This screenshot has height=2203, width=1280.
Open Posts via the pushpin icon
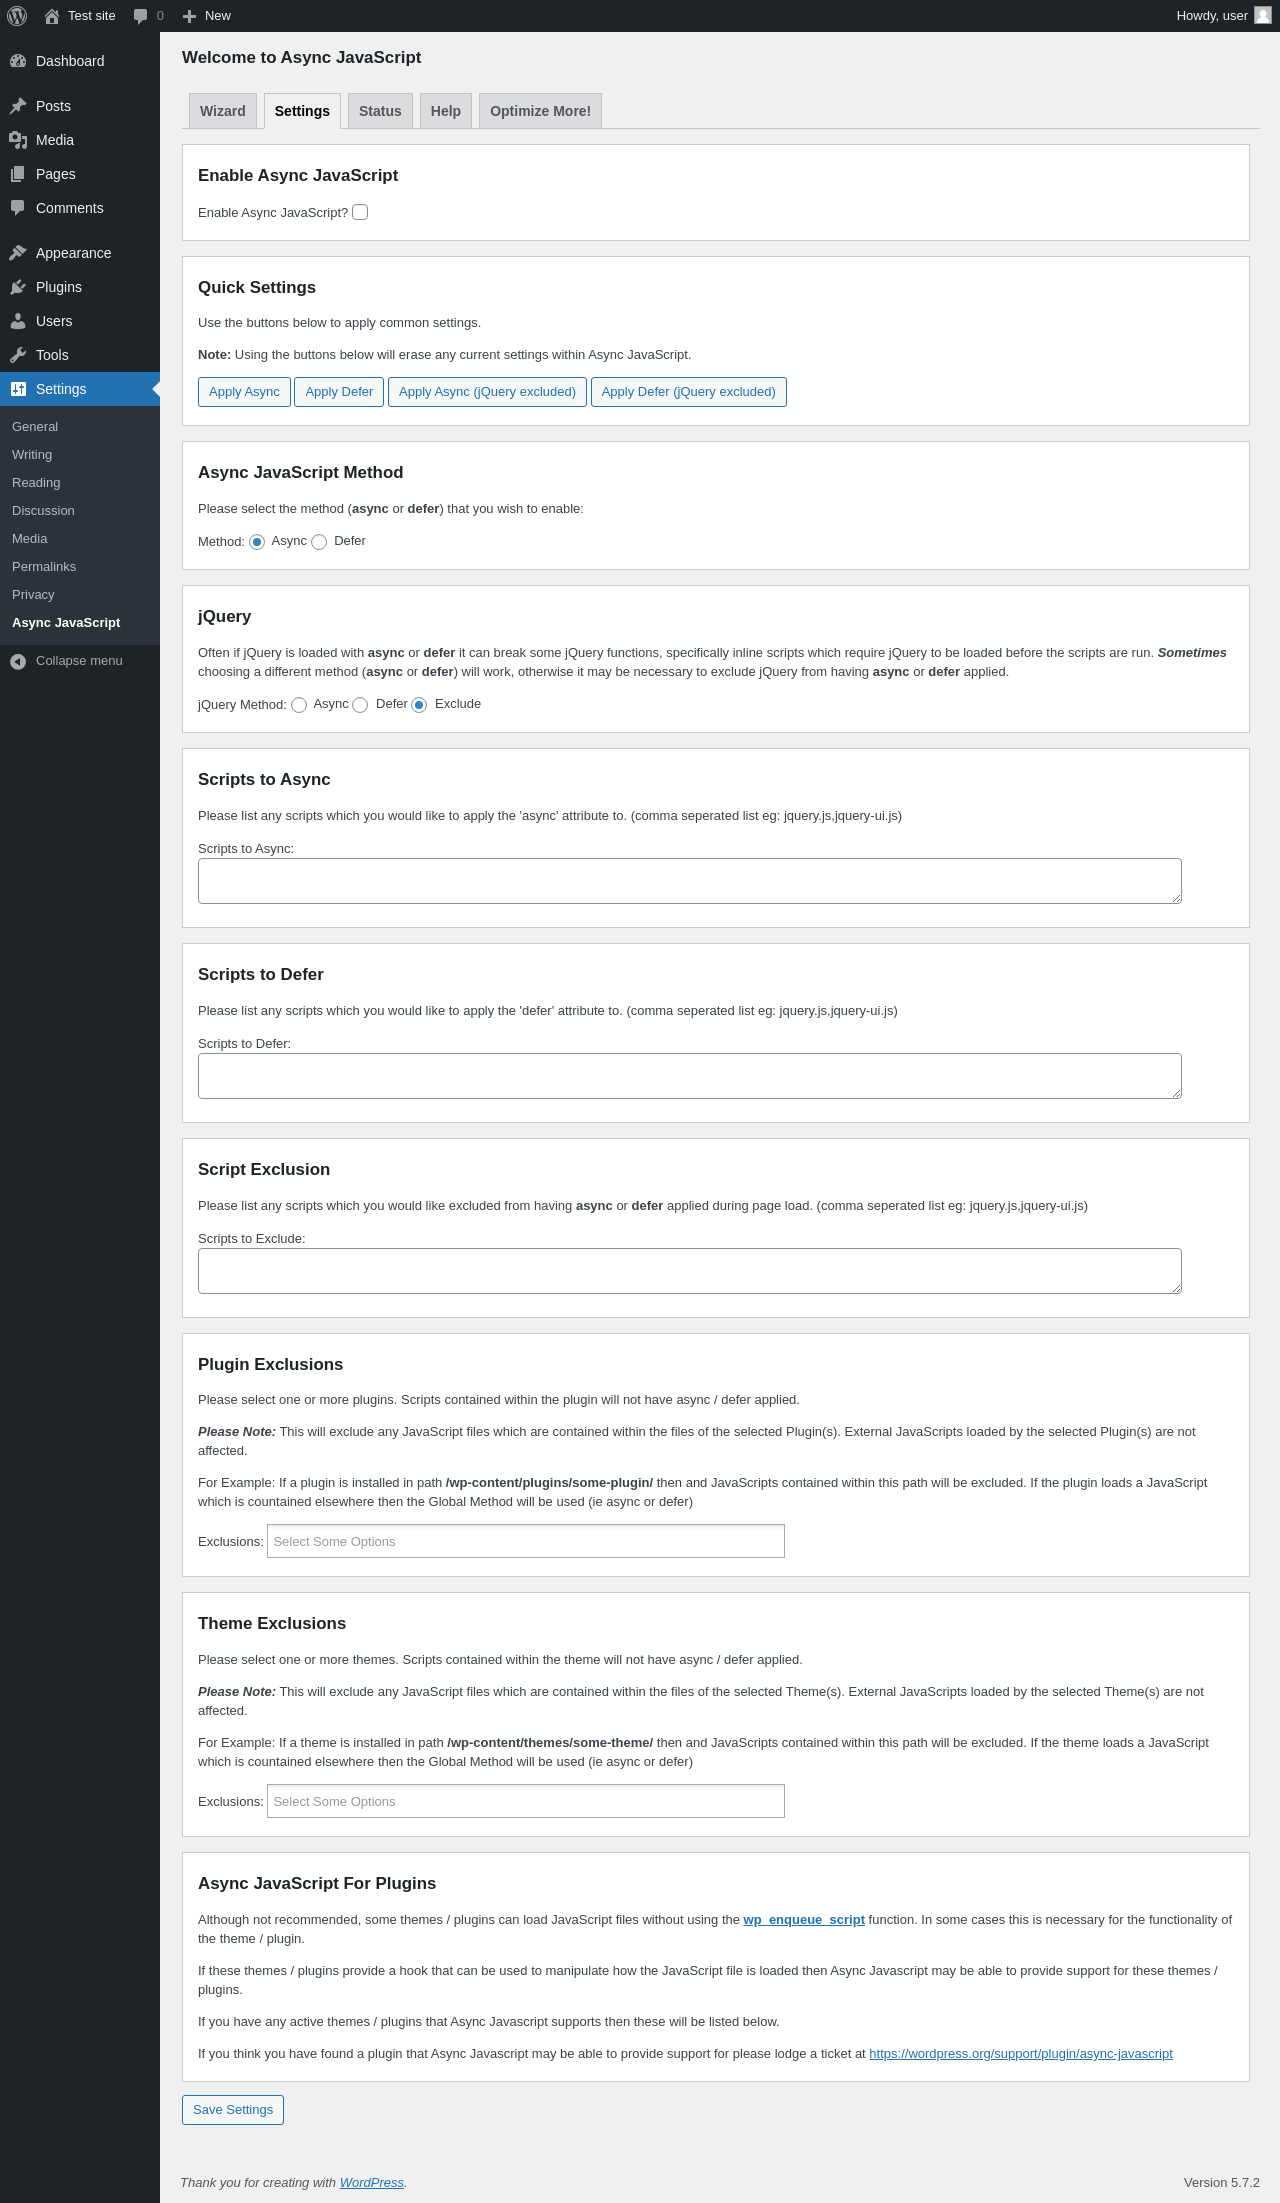click(x=18, y=106)
